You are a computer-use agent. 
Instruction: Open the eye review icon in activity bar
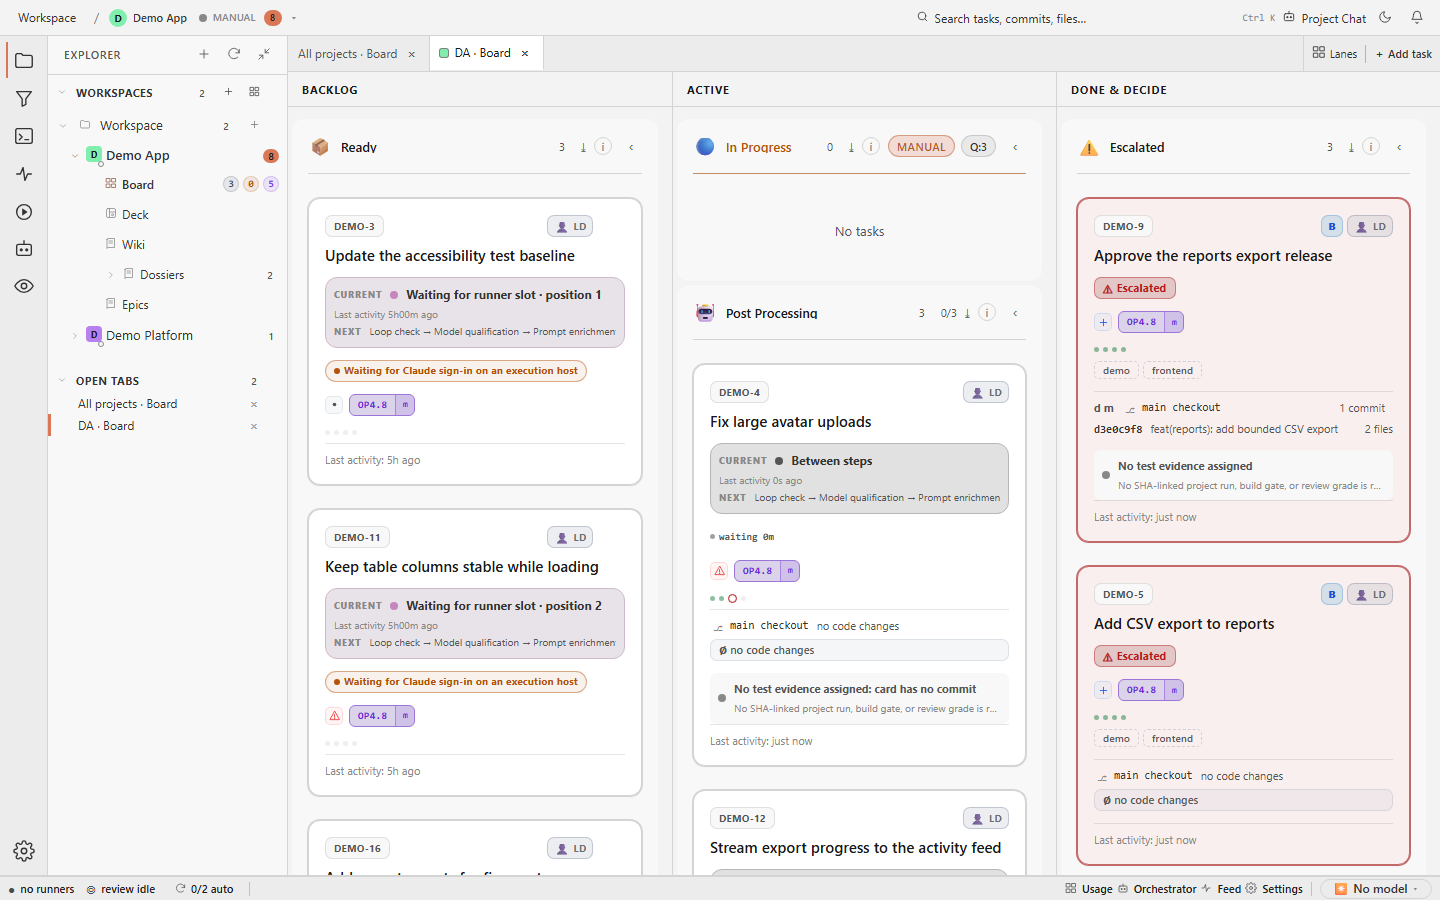coord(24,286)
